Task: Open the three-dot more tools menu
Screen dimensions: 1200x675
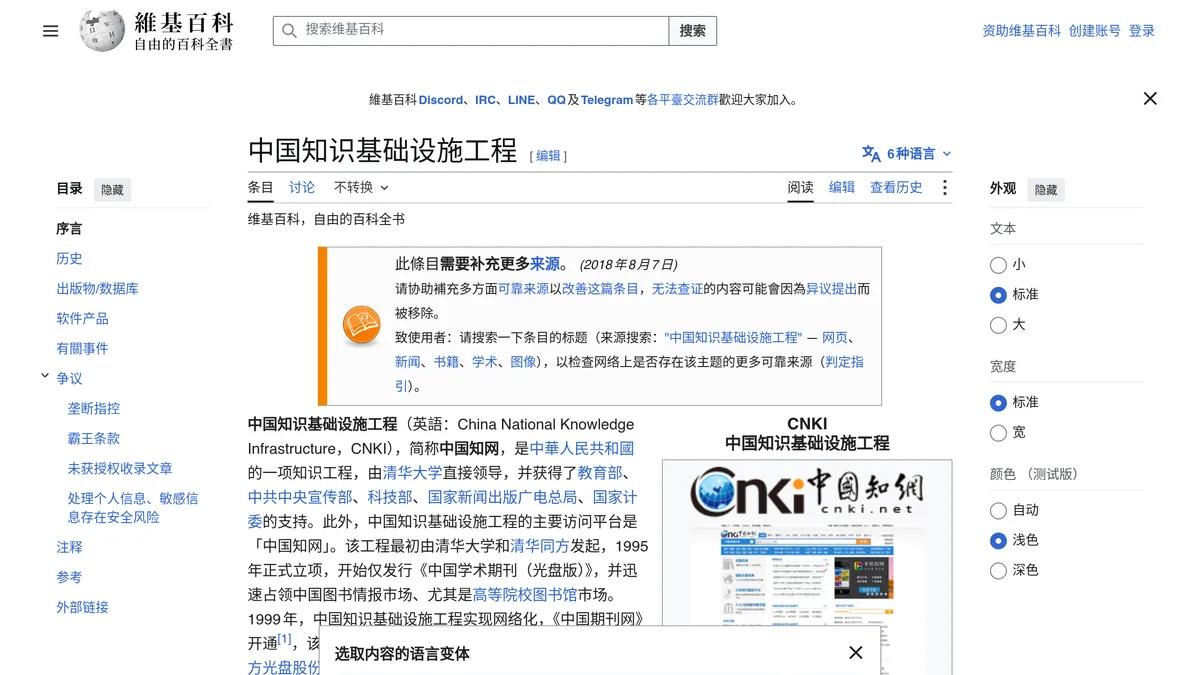Action: [944, 187]
